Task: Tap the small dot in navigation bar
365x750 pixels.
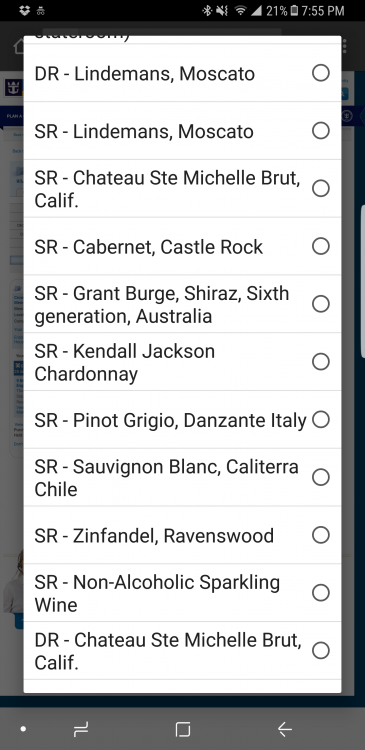Action: coord(23,729)
